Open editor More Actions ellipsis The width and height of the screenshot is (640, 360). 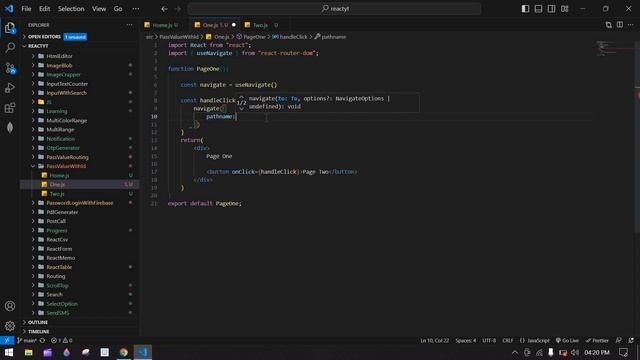click(x=631, y=25)
